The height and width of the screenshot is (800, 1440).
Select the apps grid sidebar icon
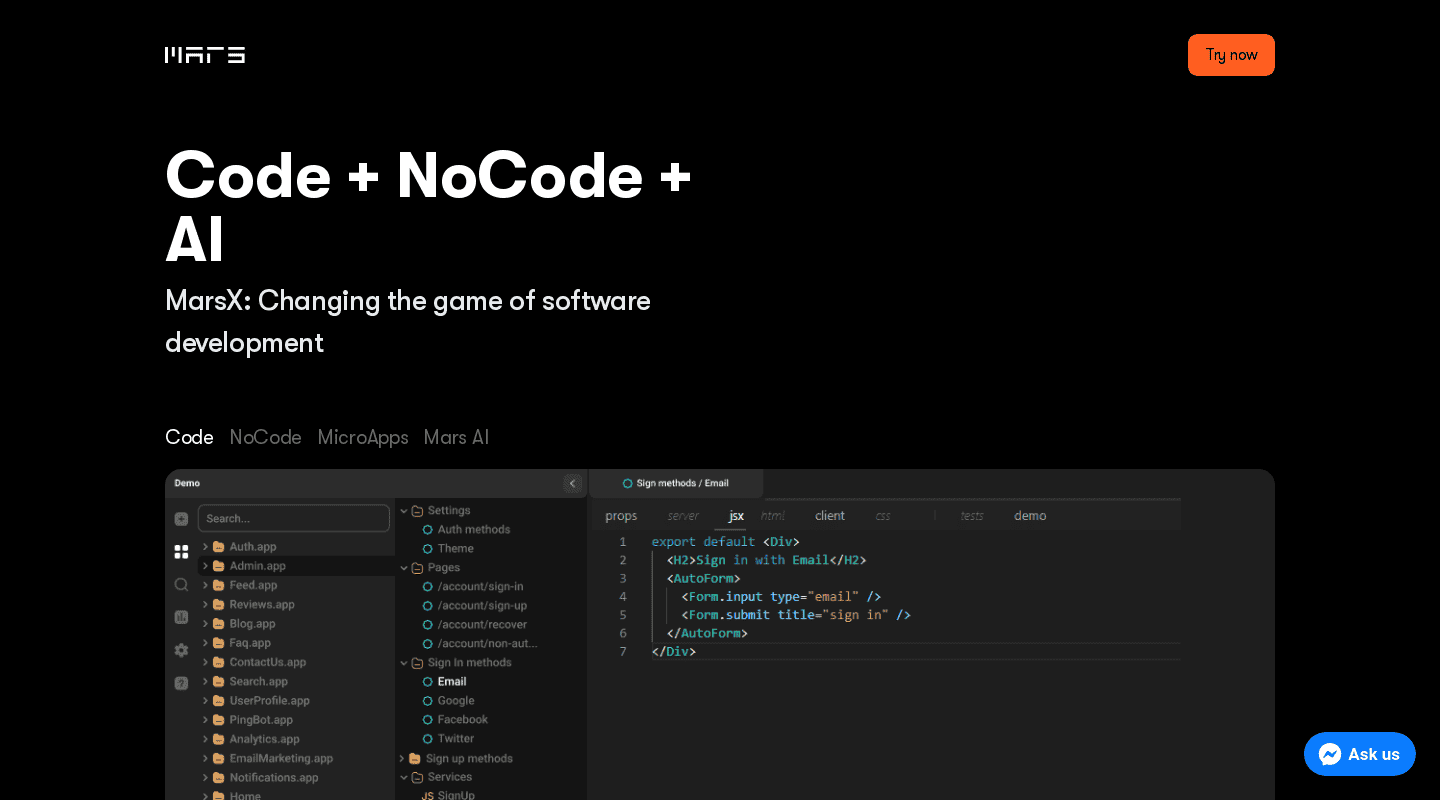(x=181, y=551)
